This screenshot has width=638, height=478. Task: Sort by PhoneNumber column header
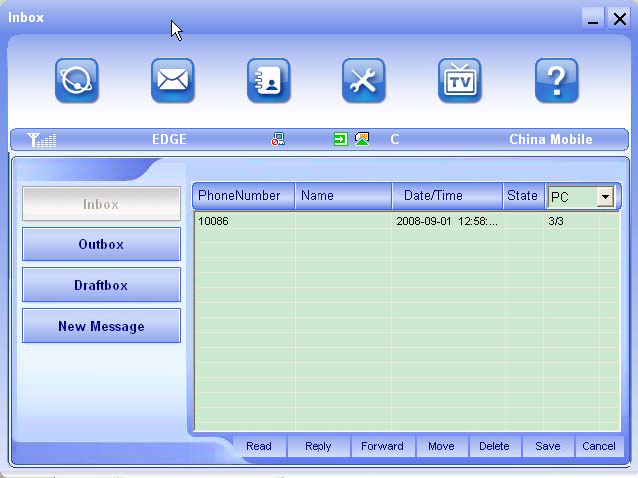click(x=243, y=196)
